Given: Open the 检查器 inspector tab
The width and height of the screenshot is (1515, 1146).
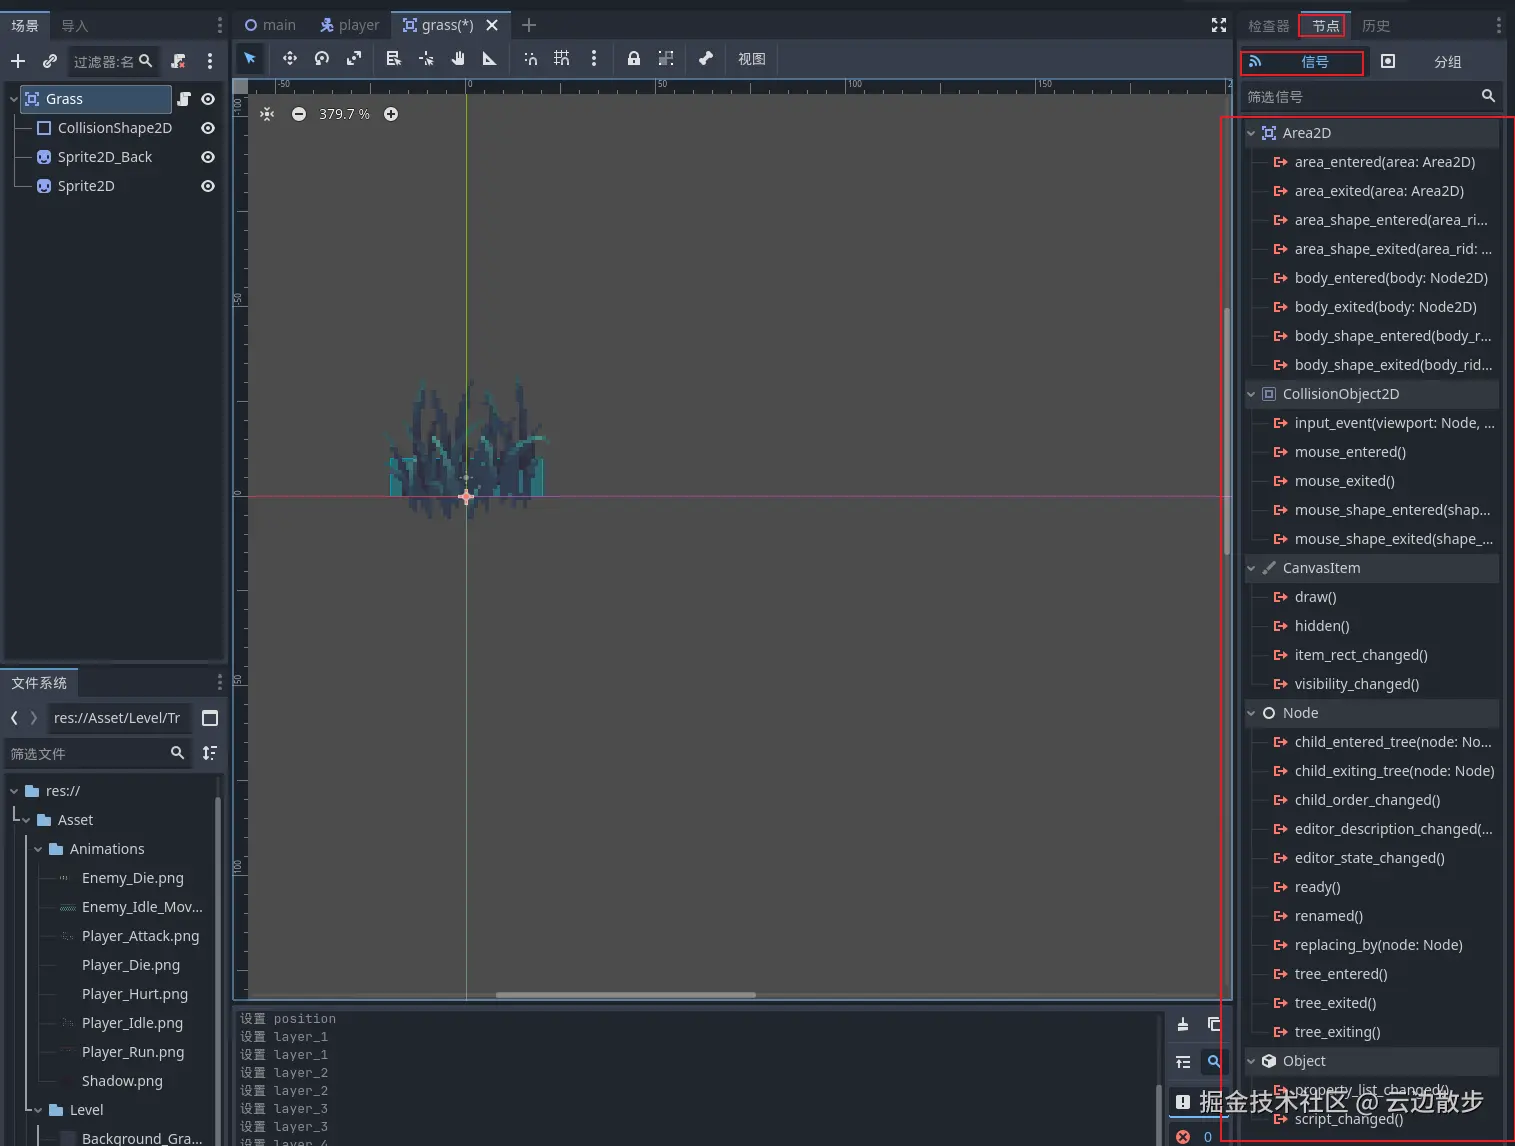Looking at the screenshot, I should 1268,26.
